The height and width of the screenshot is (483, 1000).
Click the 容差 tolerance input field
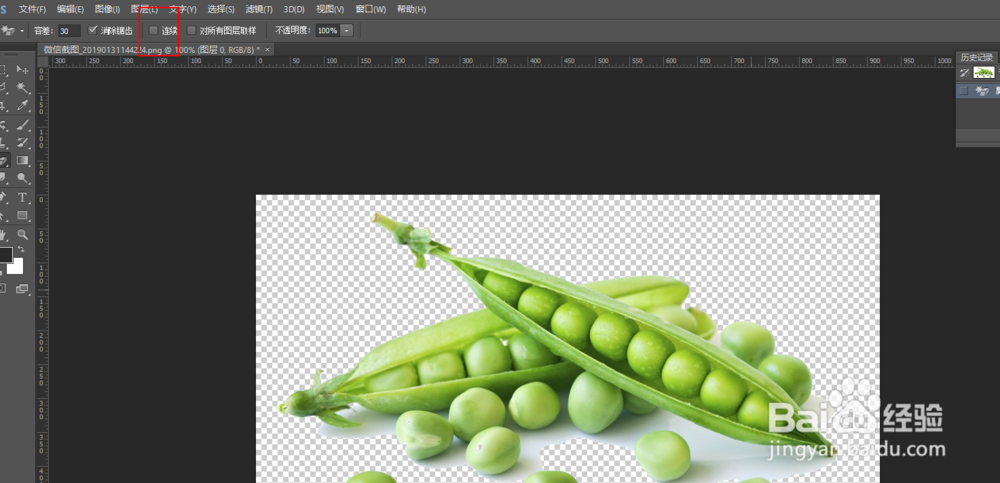tap(69, 31)
